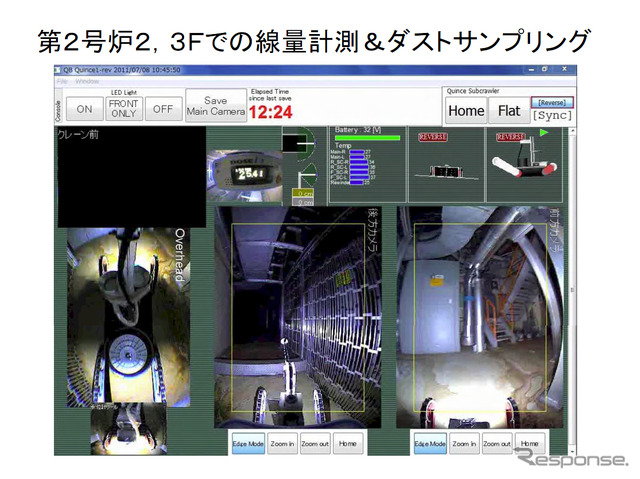Image resolution: width=640 pixels, height=479 pixels.
Task: Click the scrollbar up arrow
Action: pos(572,131)
